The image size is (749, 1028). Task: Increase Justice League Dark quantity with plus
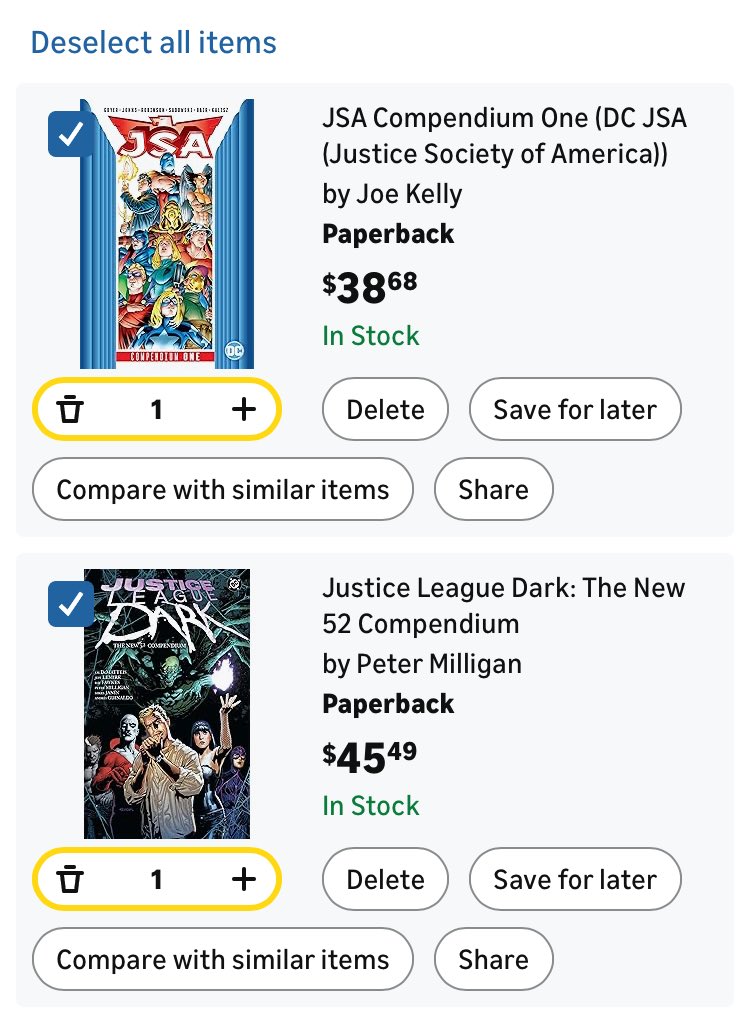pyautogui.click(x=244, y=880)
